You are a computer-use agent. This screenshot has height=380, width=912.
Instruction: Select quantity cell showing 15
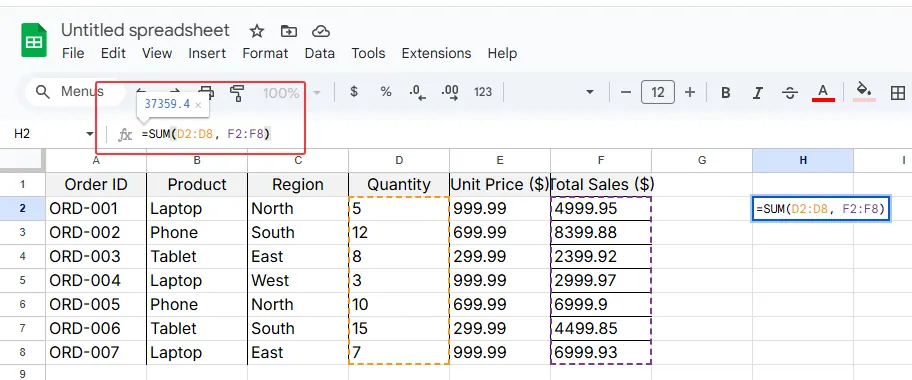[399, 329]
